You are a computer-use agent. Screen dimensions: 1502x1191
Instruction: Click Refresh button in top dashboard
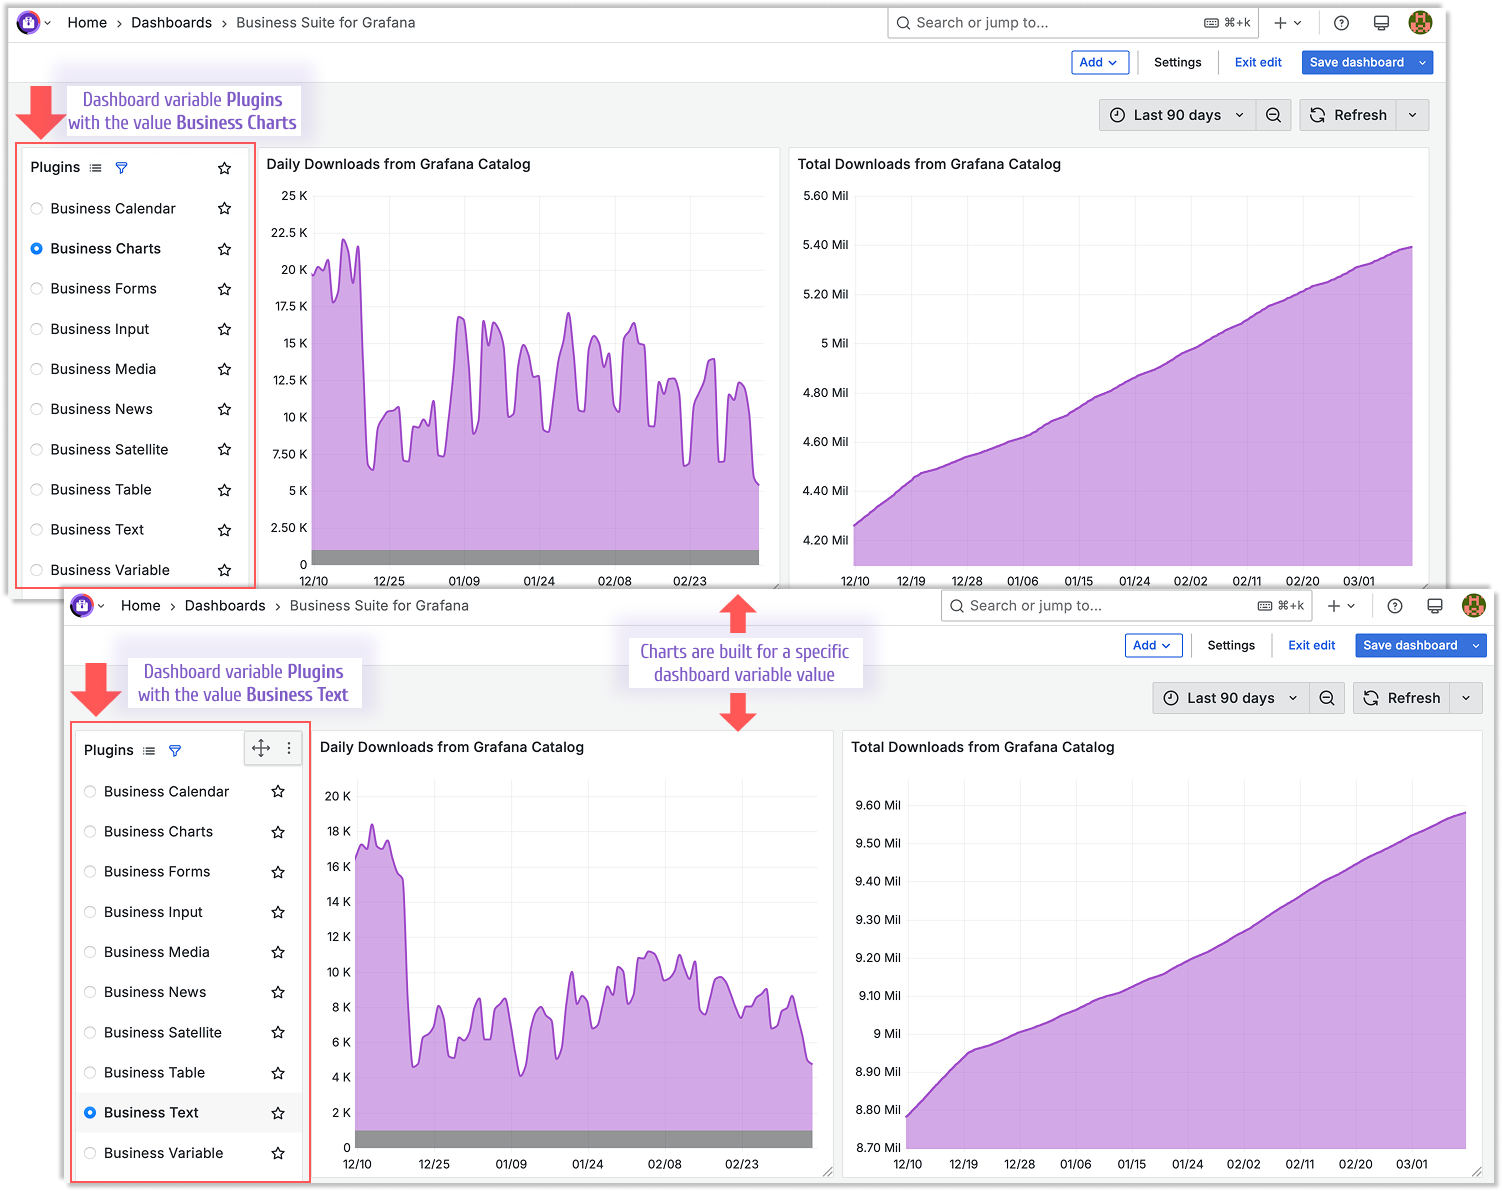click(x=1348, y=115)
